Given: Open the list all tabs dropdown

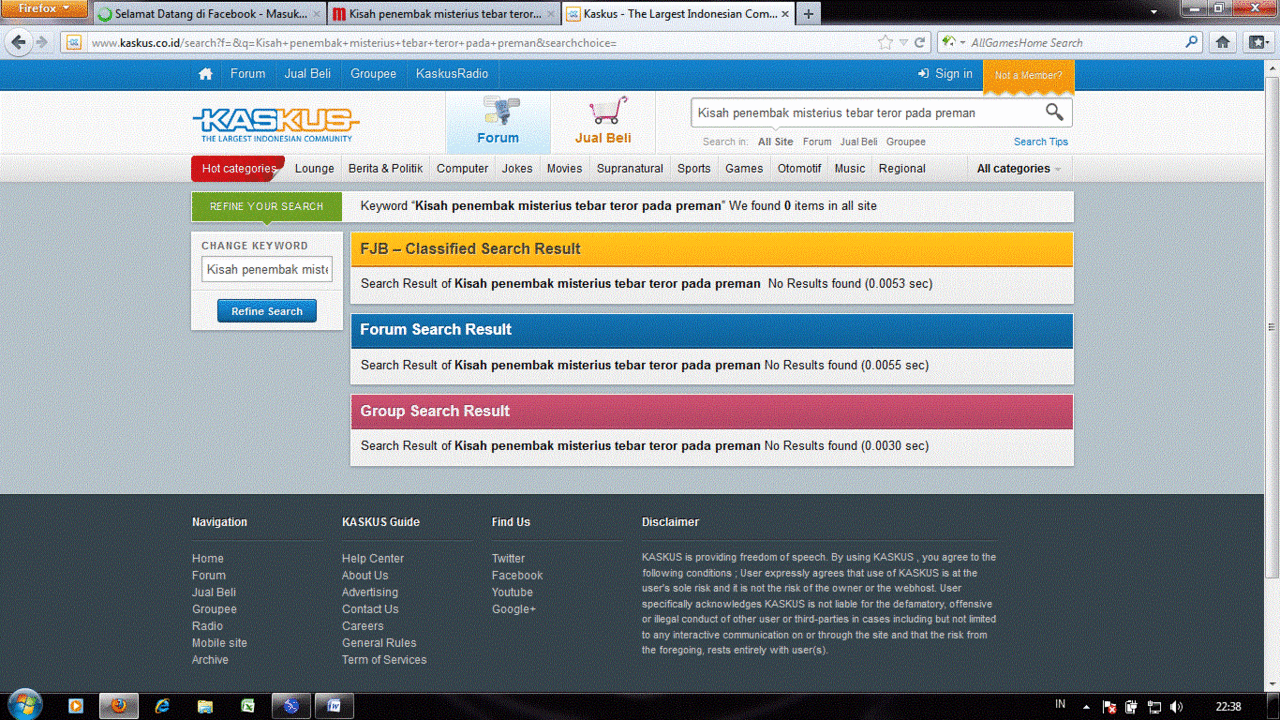Looking at the screenshot, I should 1155,14.
